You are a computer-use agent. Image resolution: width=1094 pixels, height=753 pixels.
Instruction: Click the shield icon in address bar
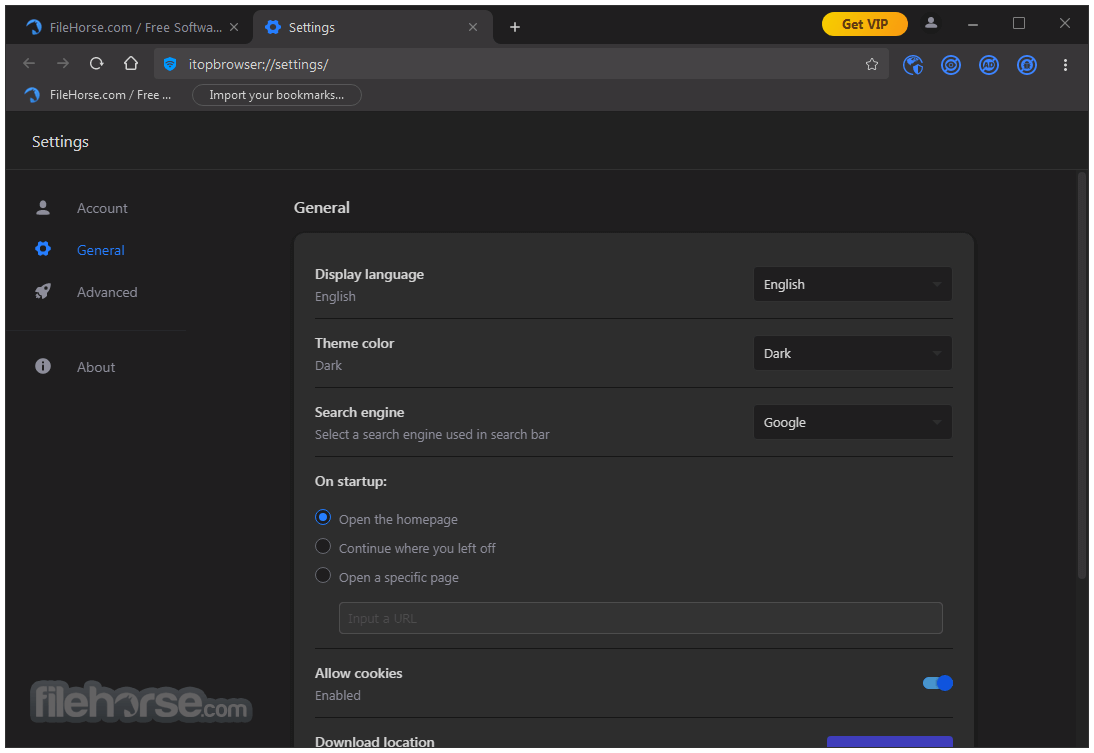click(170, 64)
